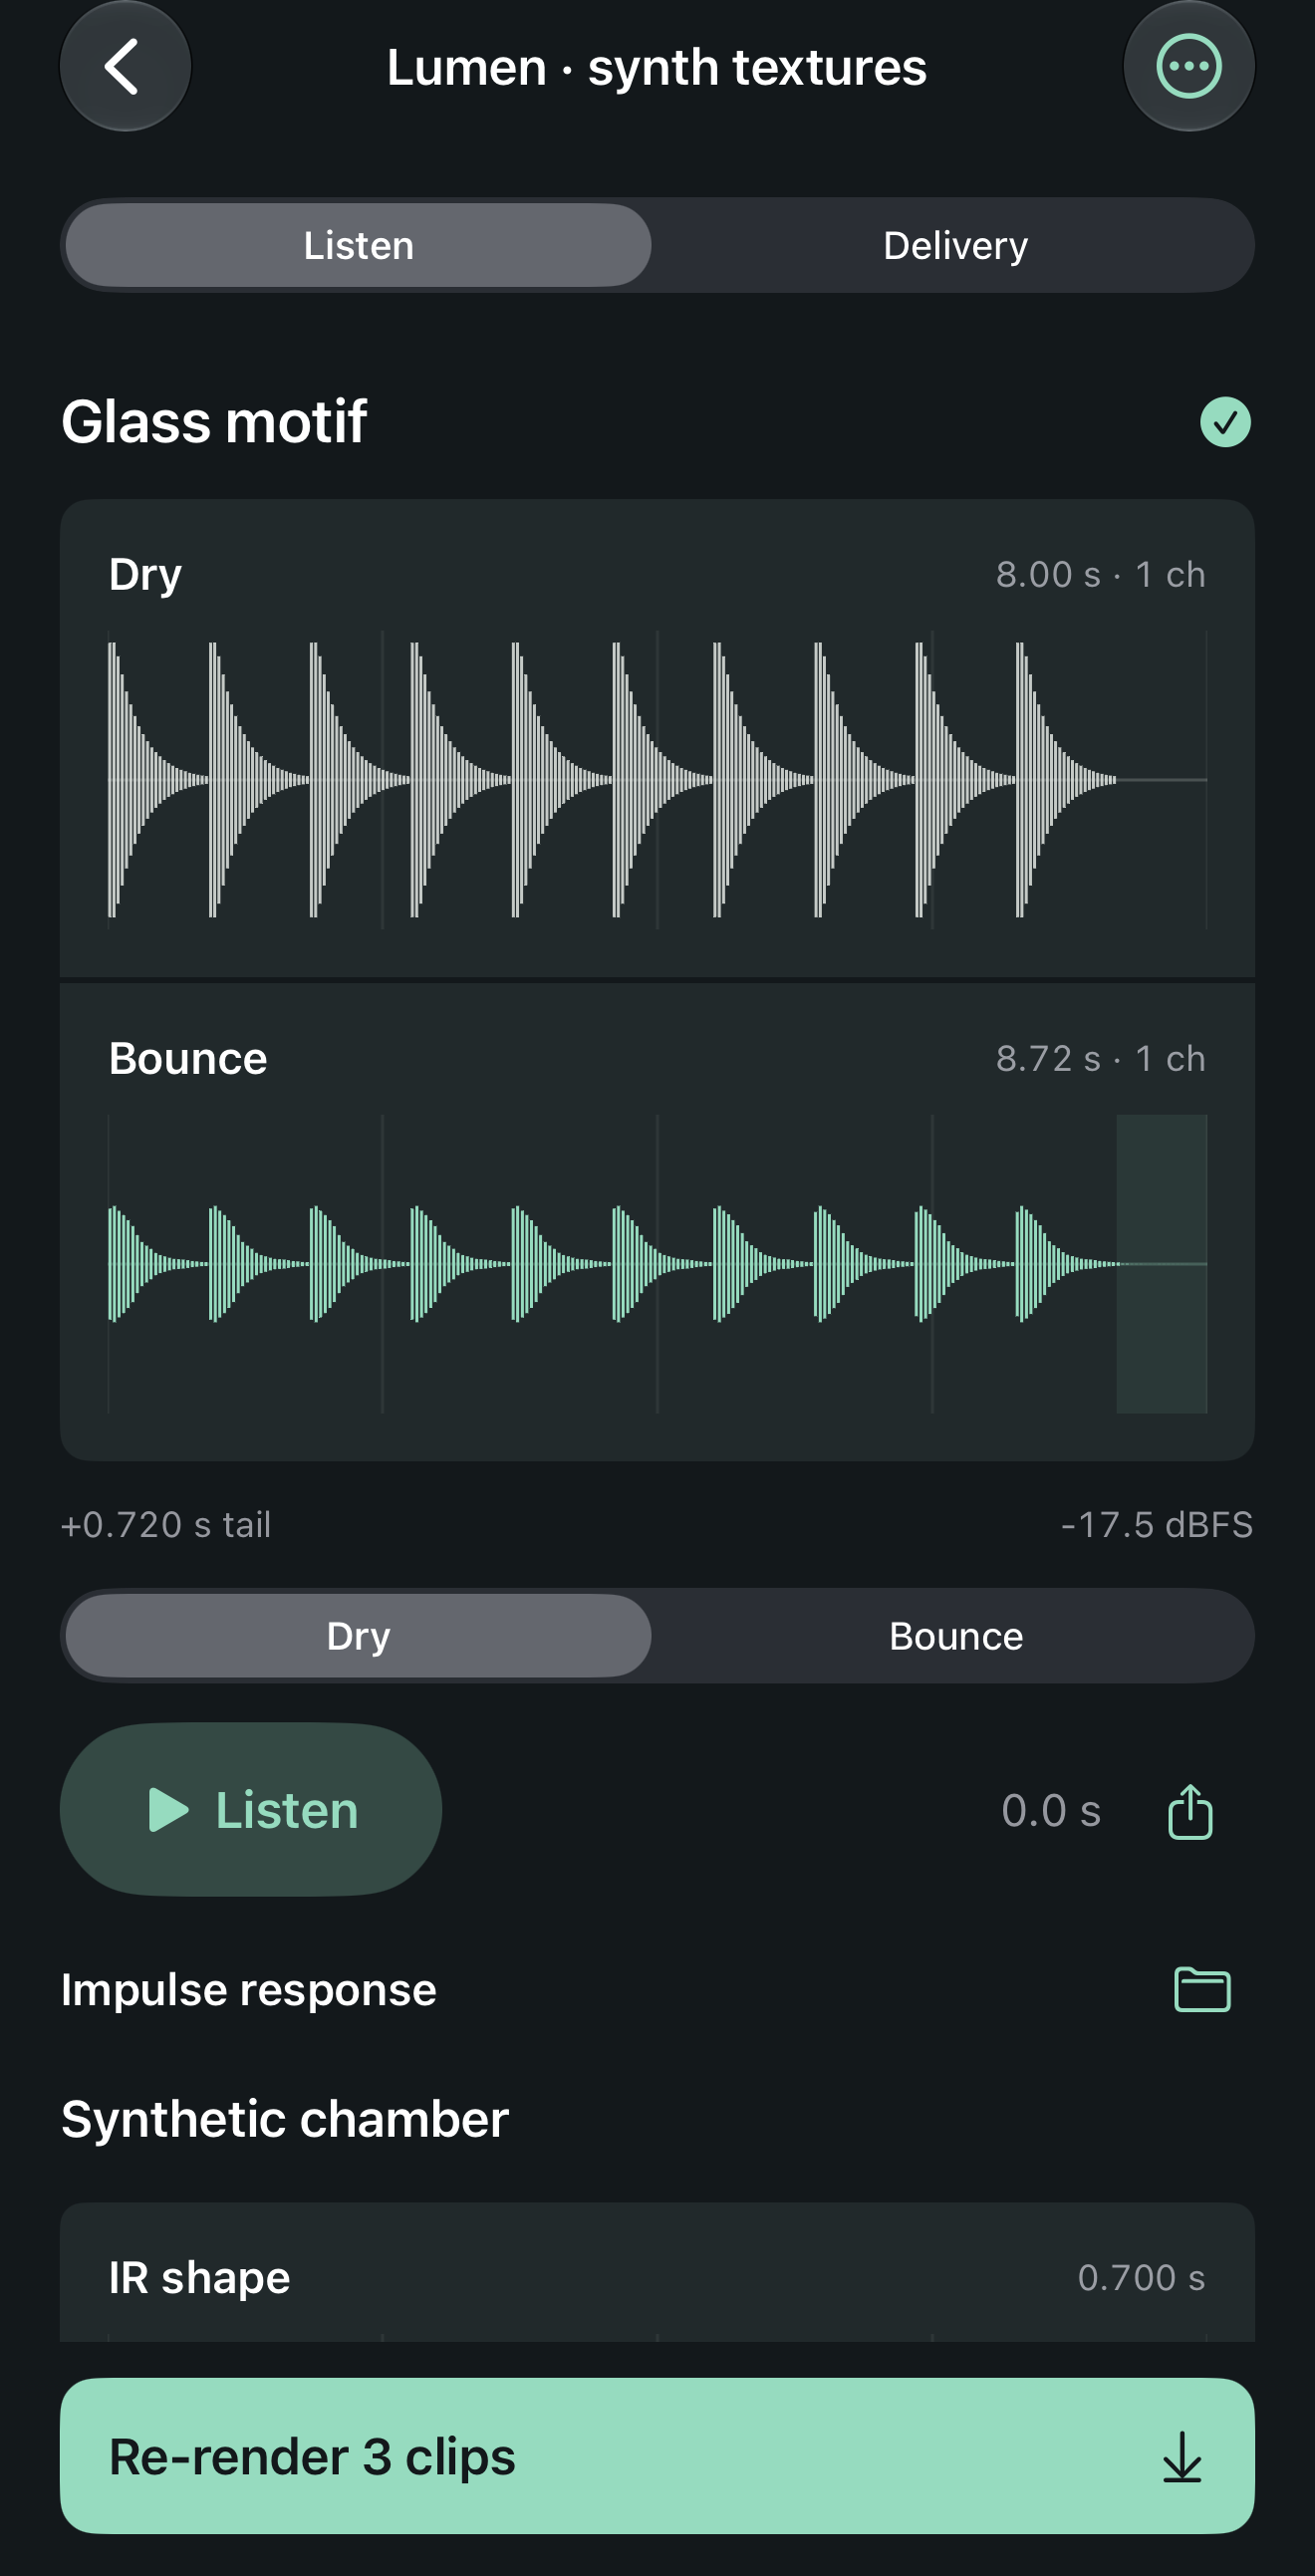Select the Dry playback source segment
The height and width of the screenshot is (2576, 1315).
coord(358,1636)
